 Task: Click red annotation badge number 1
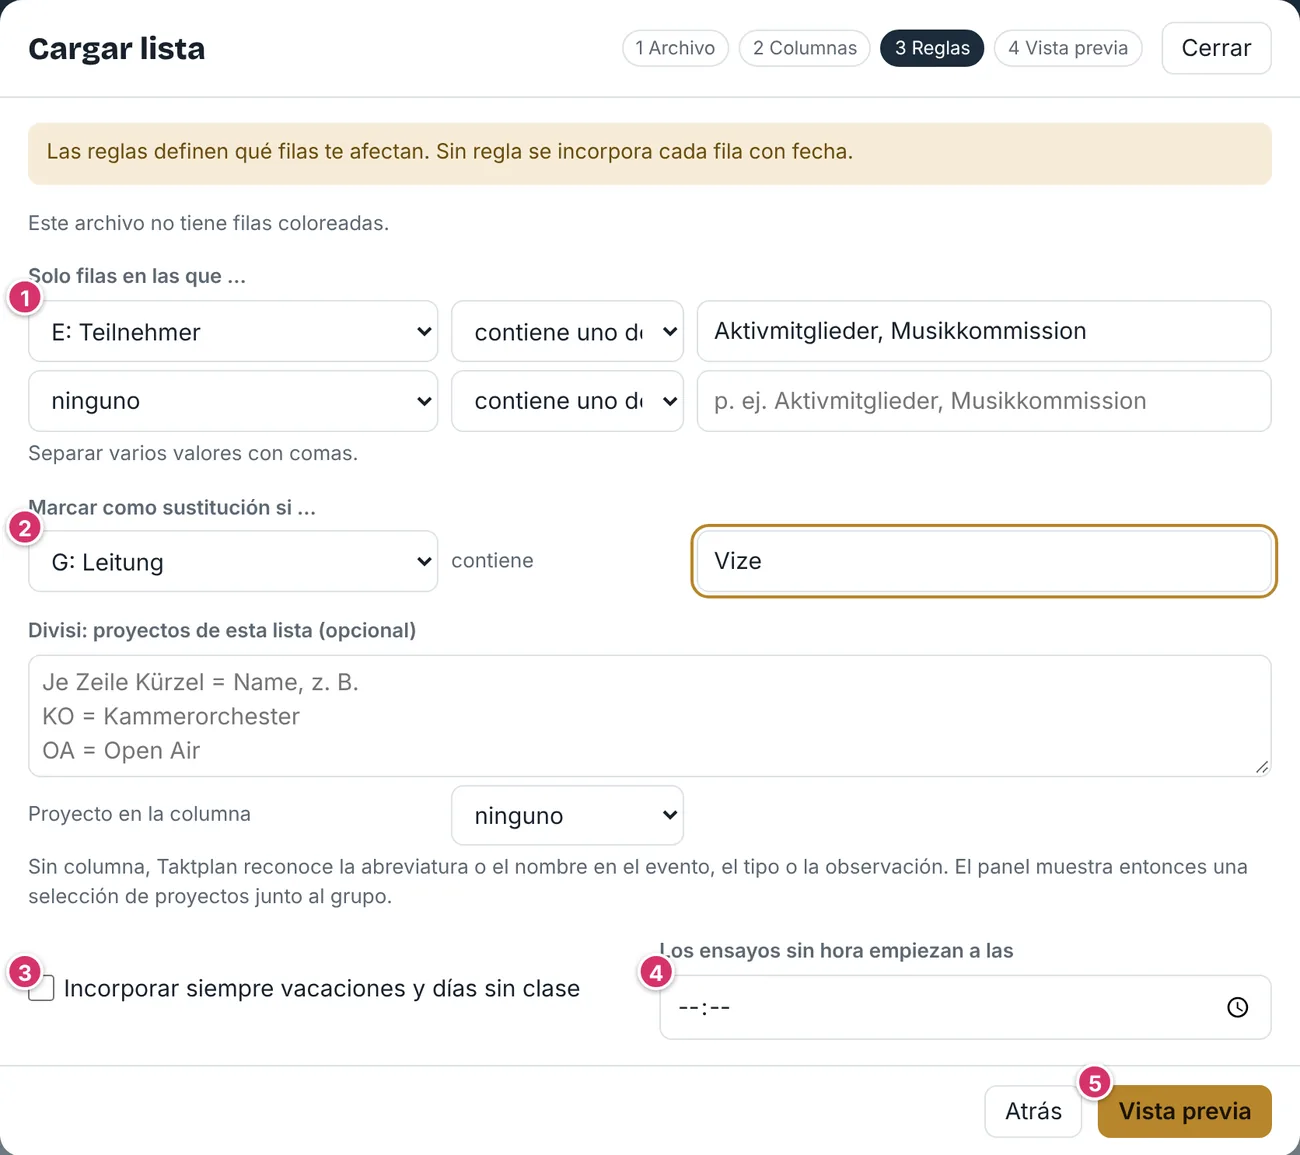(25, 297)
